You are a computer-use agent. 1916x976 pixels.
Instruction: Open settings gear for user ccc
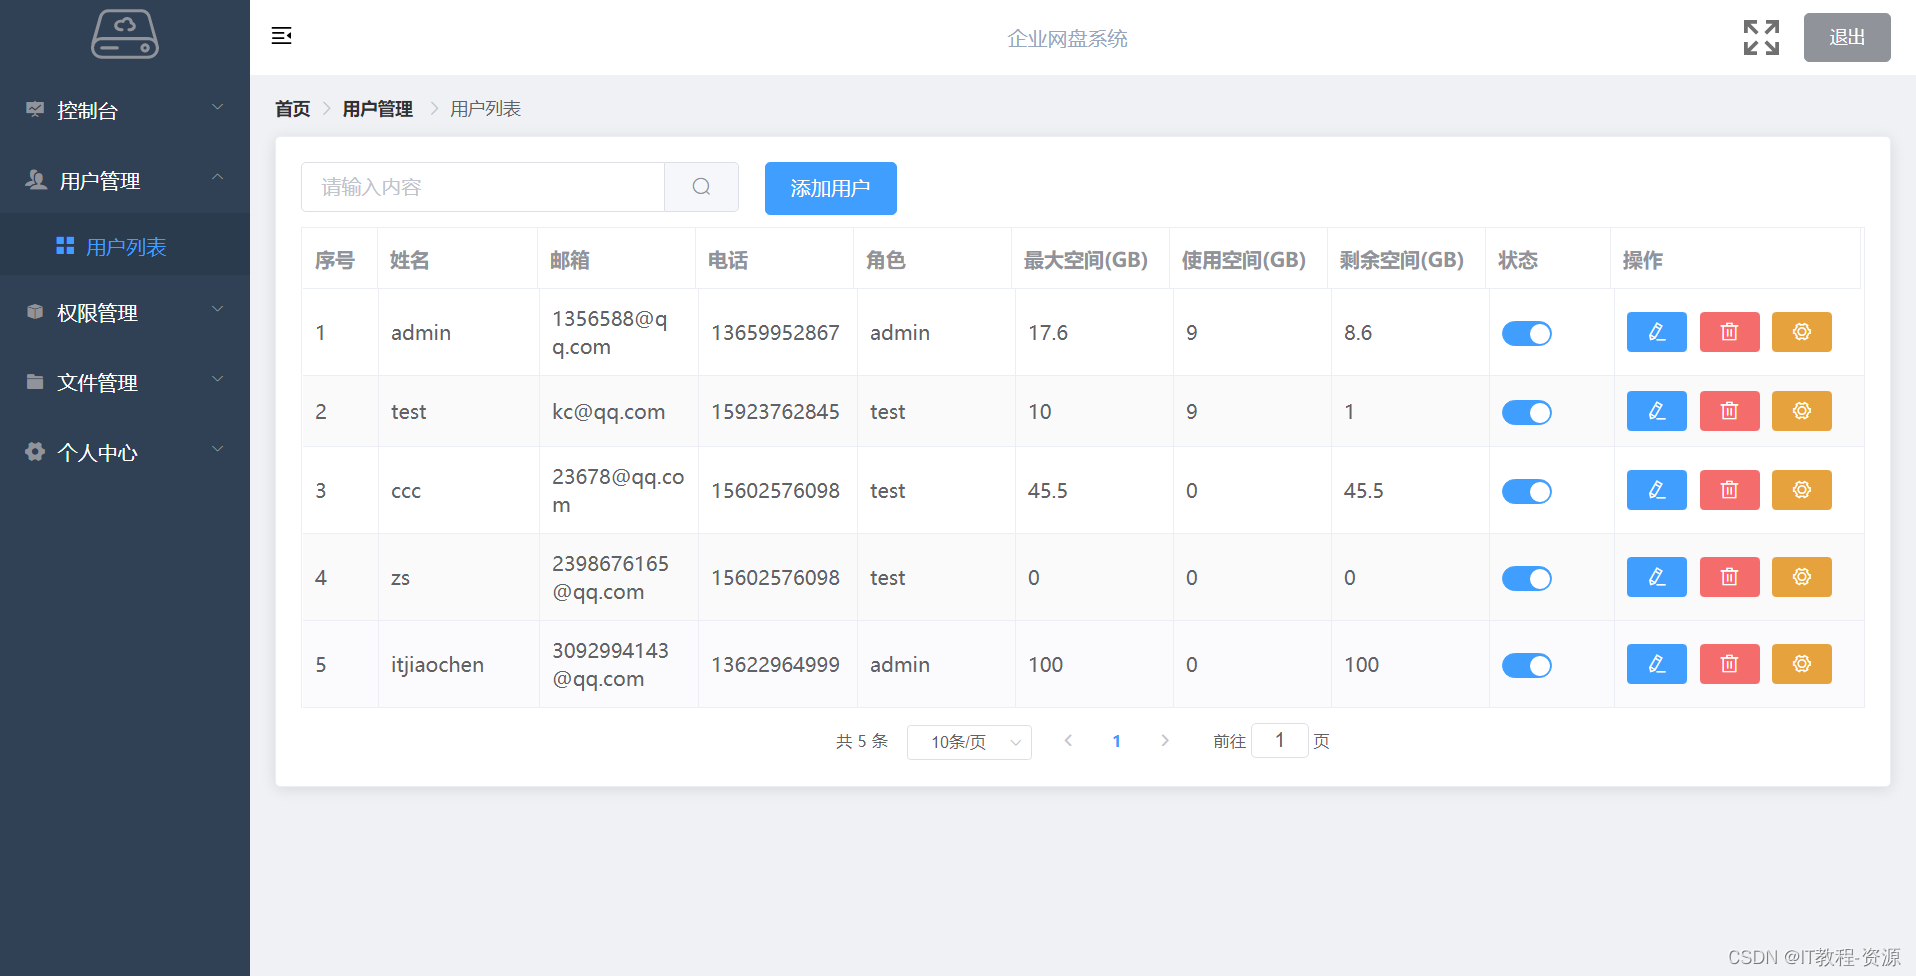click(x=1801, y=490)
